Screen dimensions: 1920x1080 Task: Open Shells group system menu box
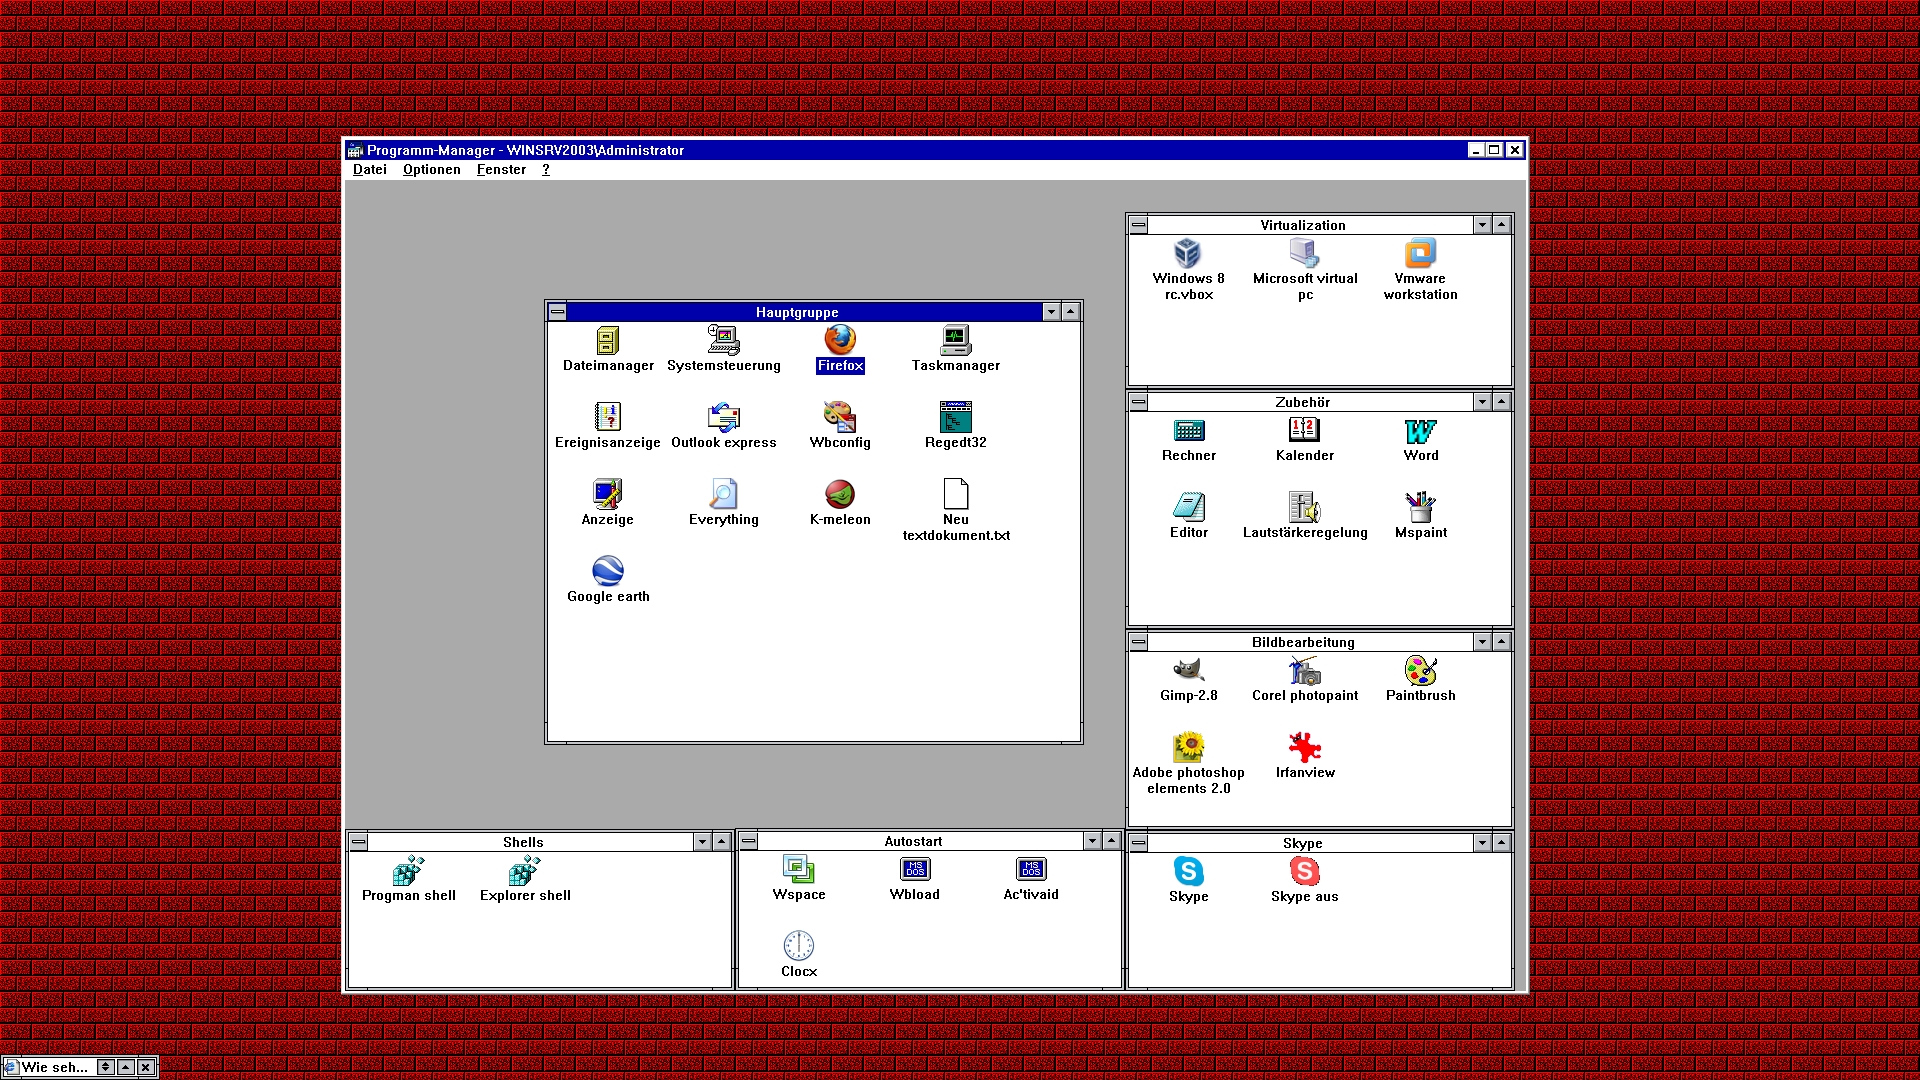359,842
